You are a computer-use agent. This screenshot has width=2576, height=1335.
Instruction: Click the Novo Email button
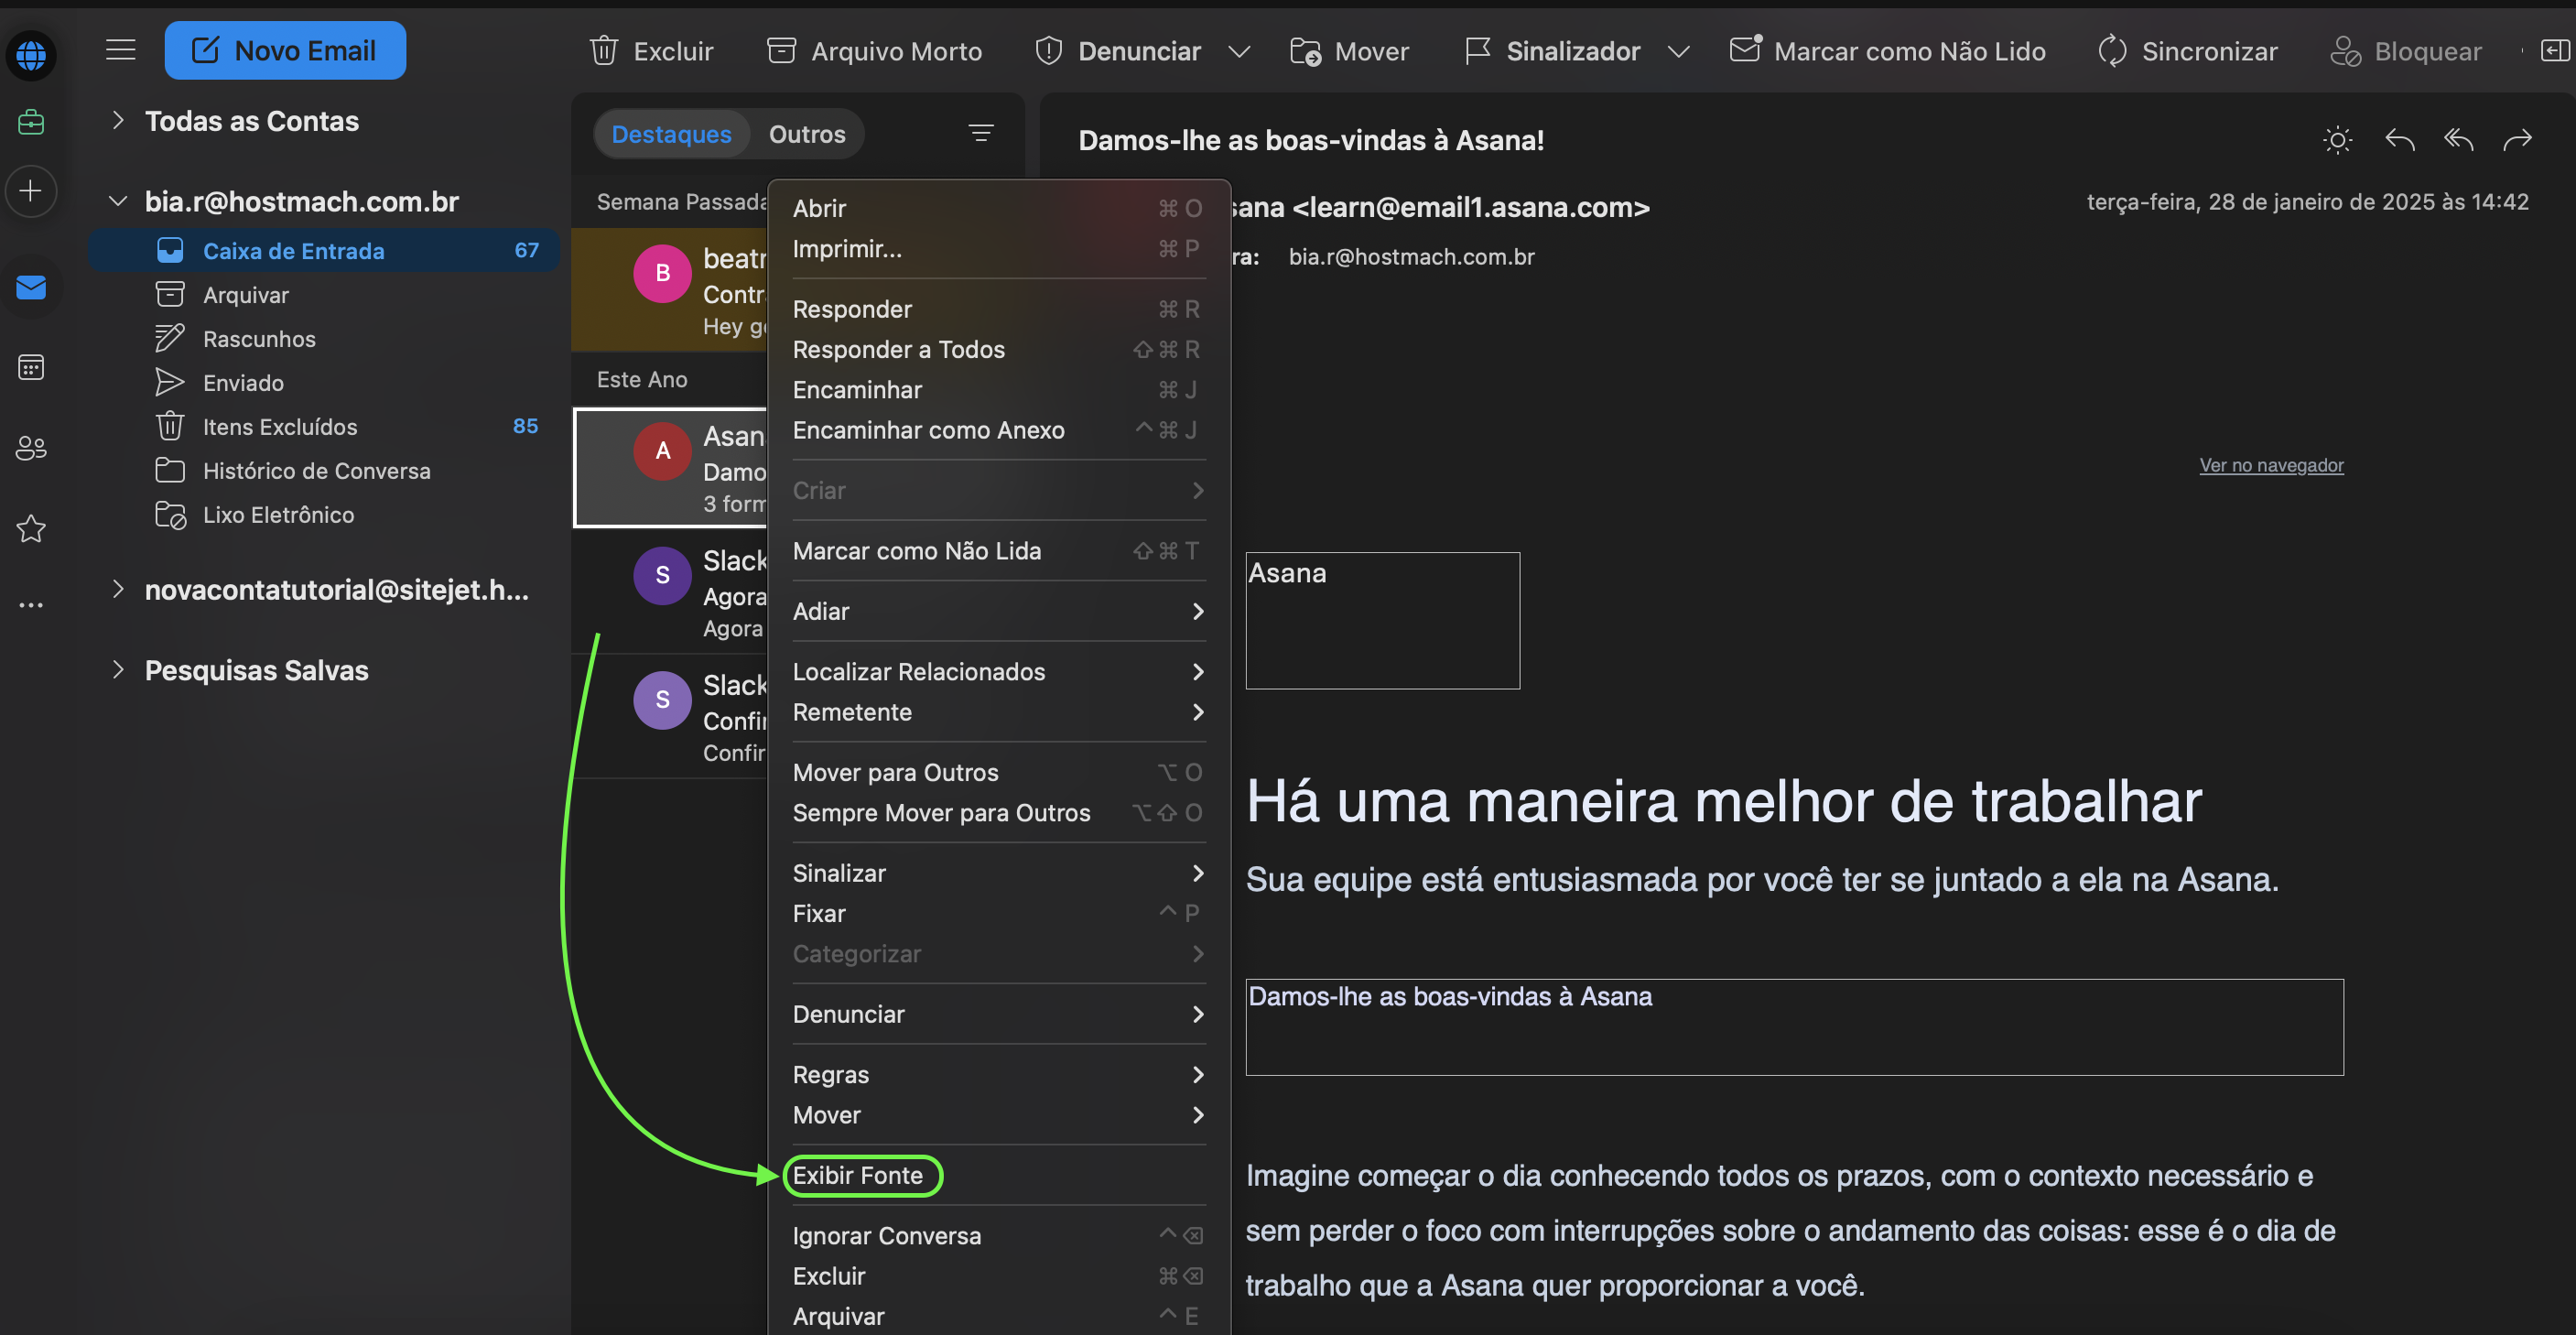[x=285, y=50]
